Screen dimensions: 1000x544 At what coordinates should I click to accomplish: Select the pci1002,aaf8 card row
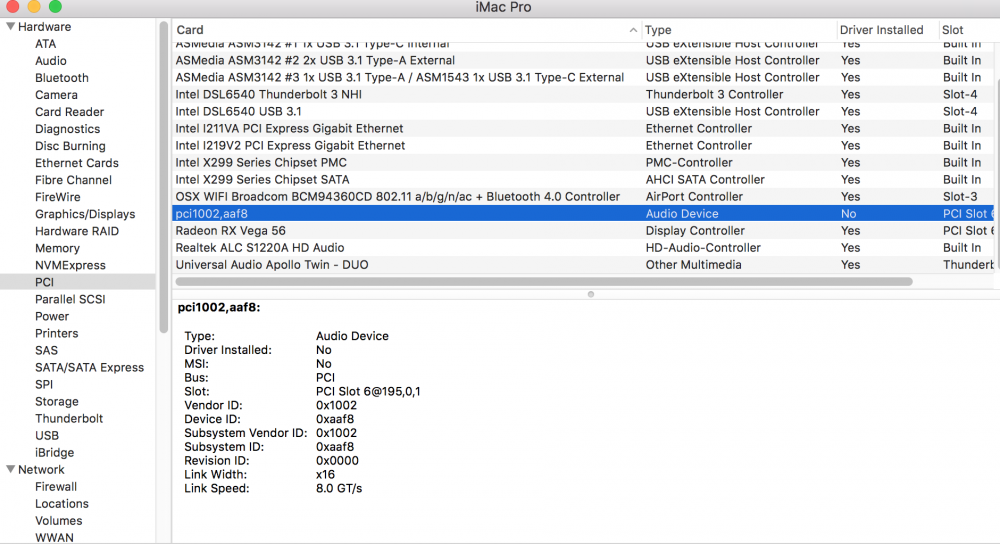pos(582,214)
